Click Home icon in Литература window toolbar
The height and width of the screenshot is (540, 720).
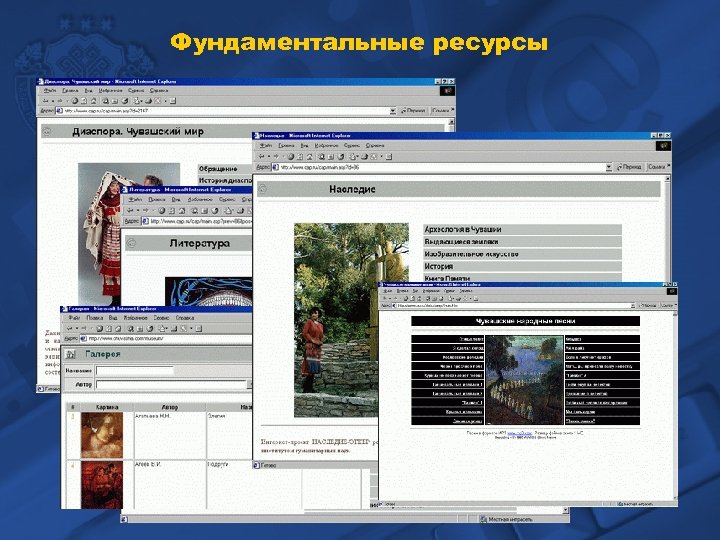[x=182, y=211]
